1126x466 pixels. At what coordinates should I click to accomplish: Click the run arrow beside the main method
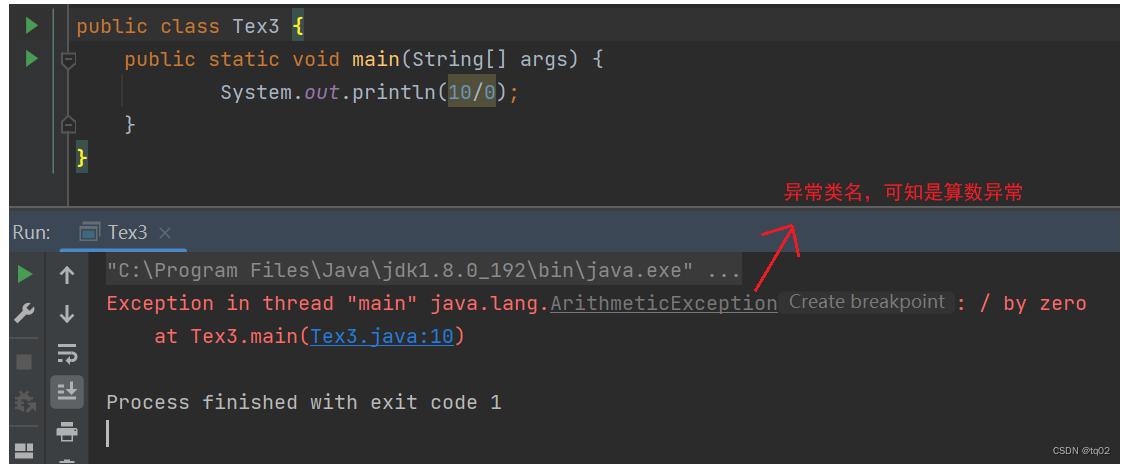[31, 59]
